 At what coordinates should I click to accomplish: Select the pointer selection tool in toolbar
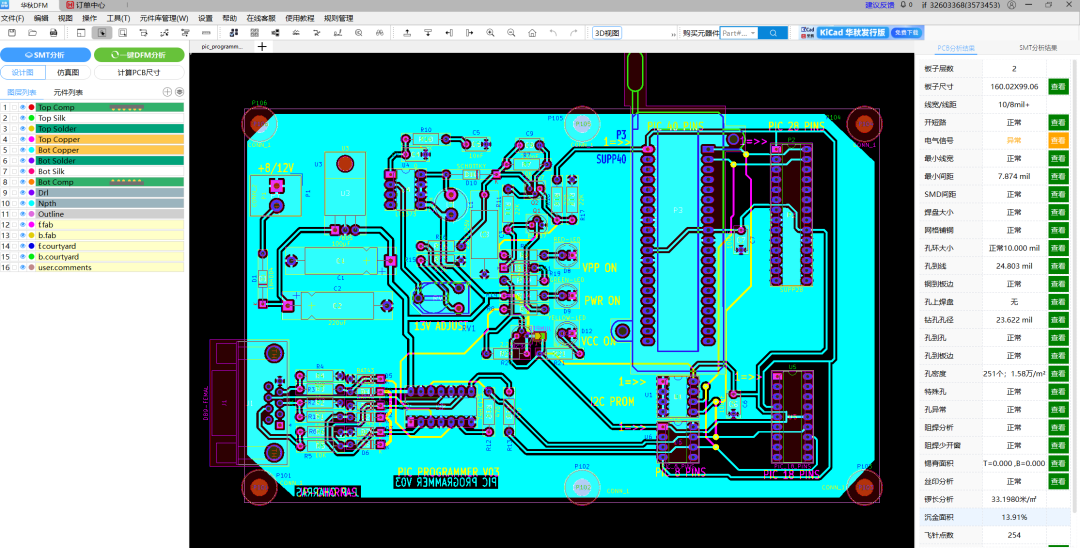tap(102, 32)
